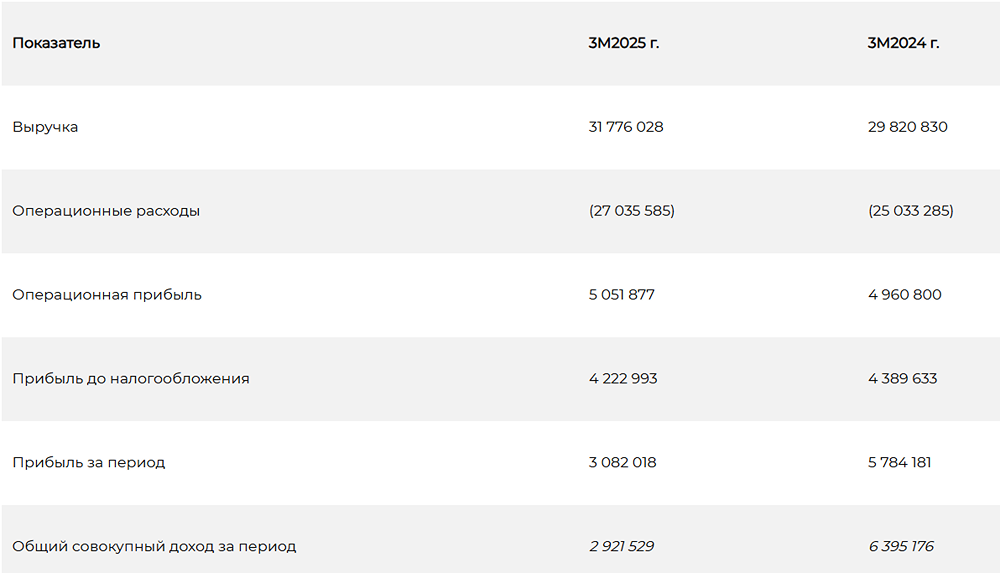This screenshot has width=1000, height=573.
Task: Click pre-tax profit value 4 389 633
Action: 903,379
